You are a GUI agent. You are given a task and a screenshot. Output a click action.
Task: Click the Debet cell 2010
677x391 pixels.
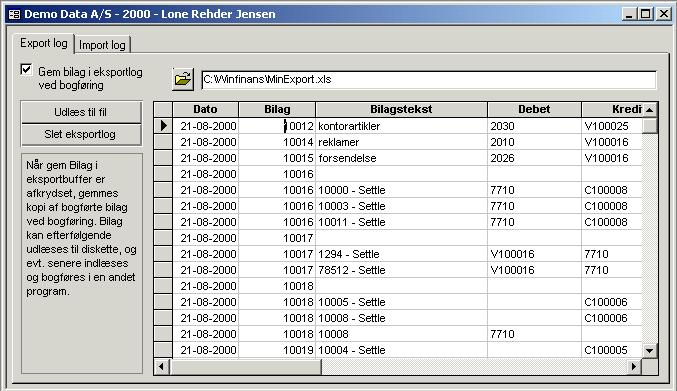(x=535, y=142)
